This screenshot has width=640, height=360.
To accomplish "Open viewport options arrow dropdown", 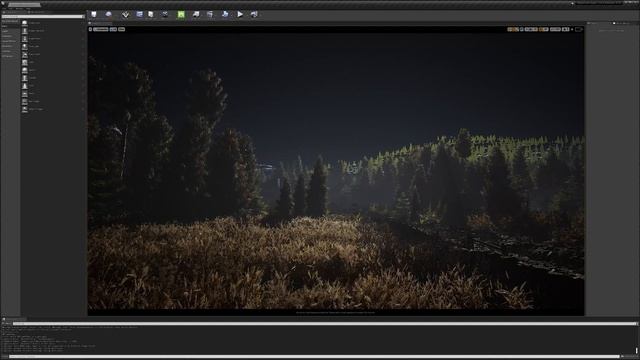I will [90, 29].
